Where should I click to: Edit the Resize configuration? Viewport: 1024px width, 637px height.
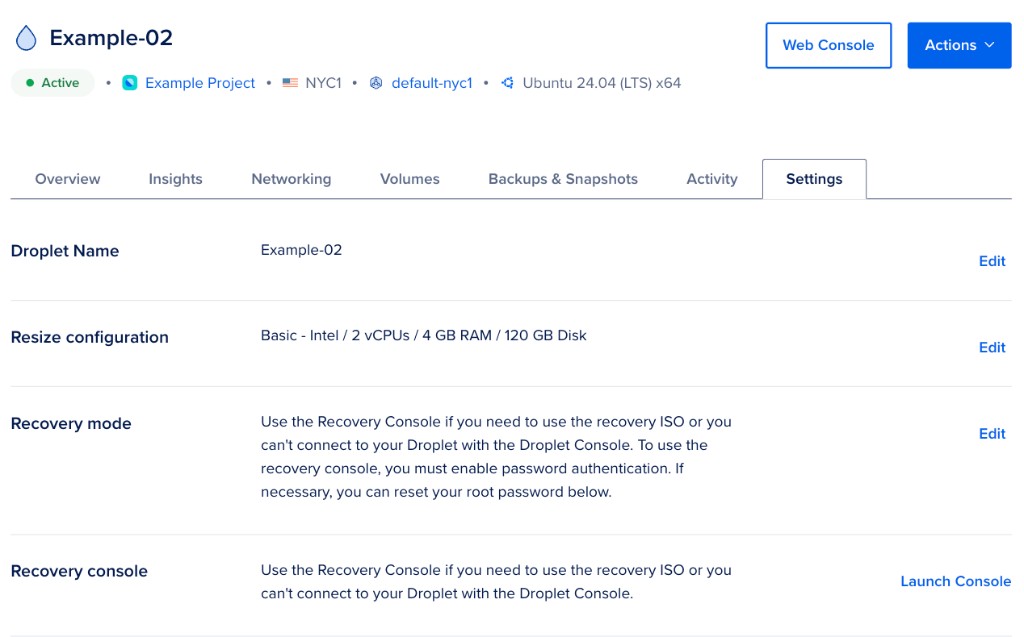point(991,347)
